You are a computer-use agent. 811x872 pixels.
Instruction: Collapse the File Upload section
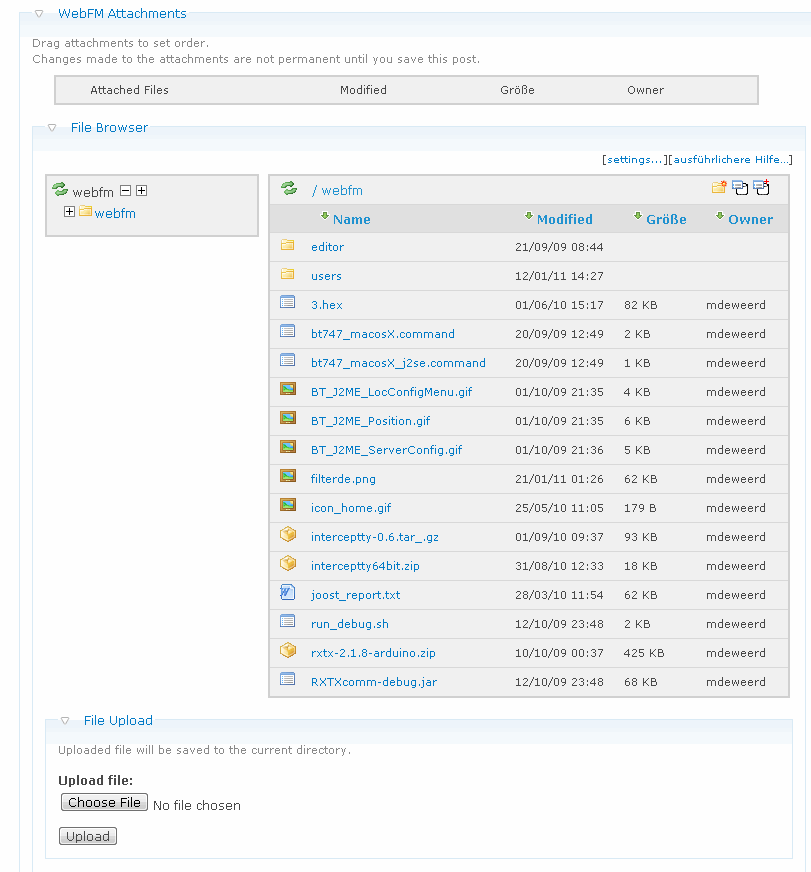[x=65, y=720]
